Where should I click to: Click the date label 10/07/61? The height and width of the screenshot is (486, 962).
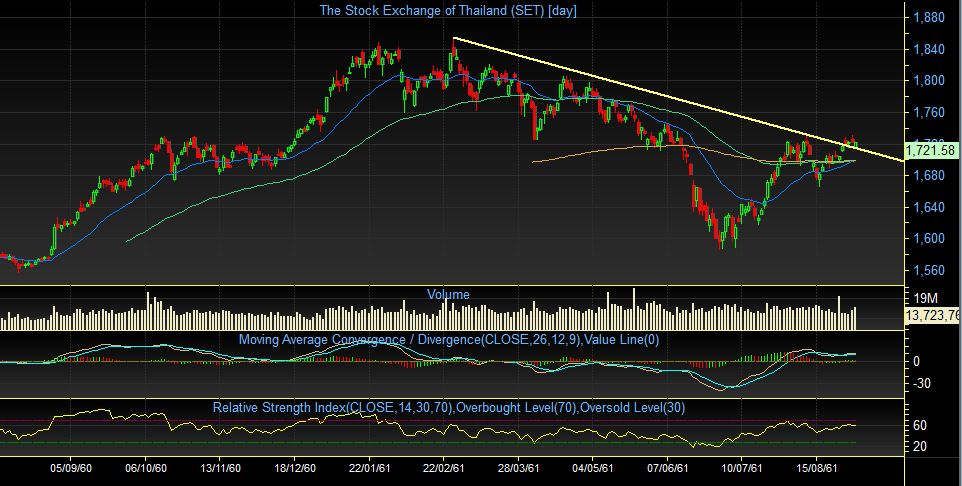click(x=742, y=468)
